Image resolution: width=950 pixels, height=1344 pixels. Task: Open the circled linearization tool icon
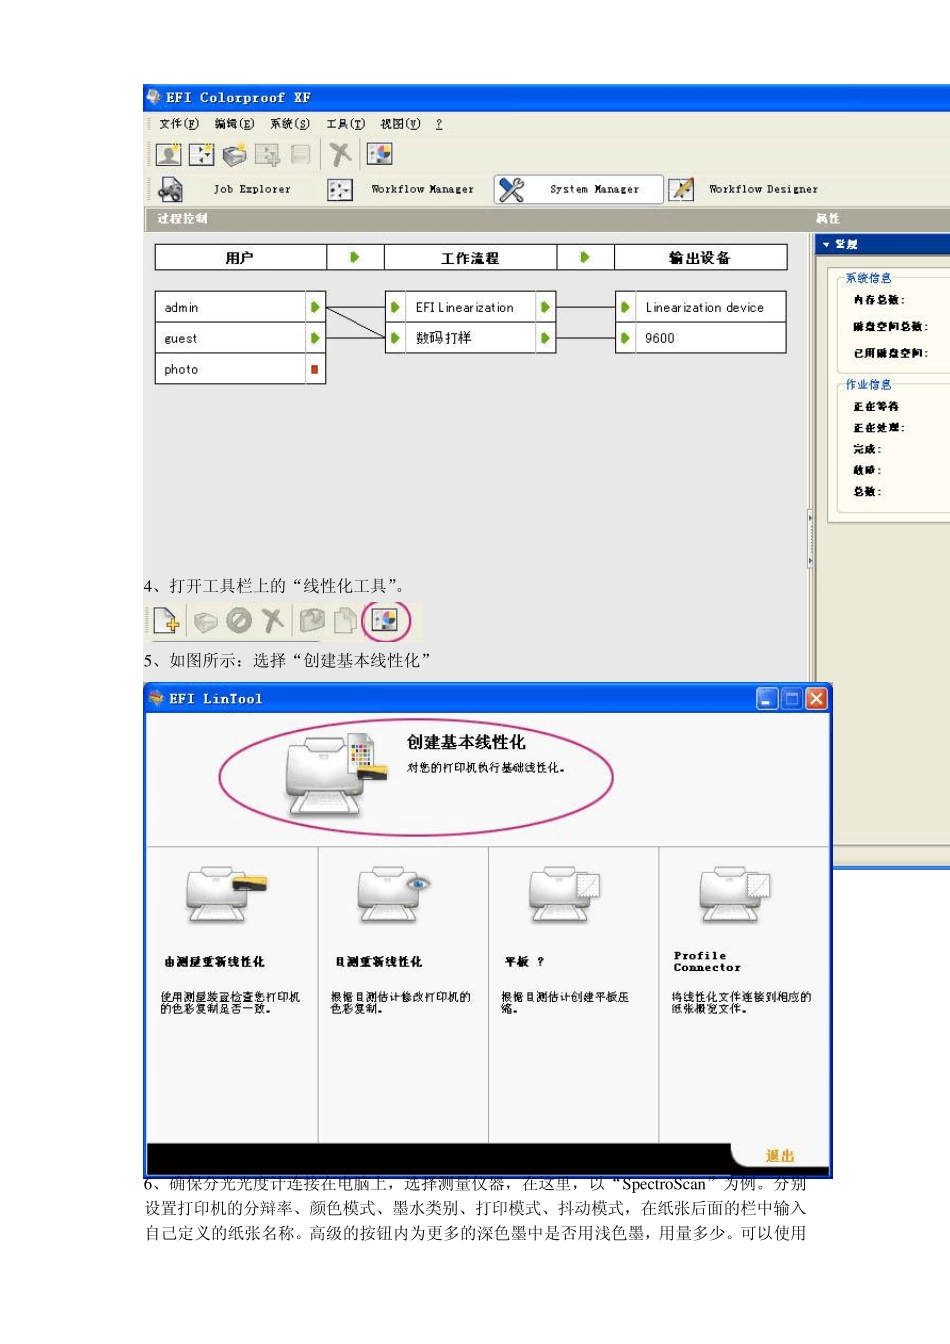(385, 621)
